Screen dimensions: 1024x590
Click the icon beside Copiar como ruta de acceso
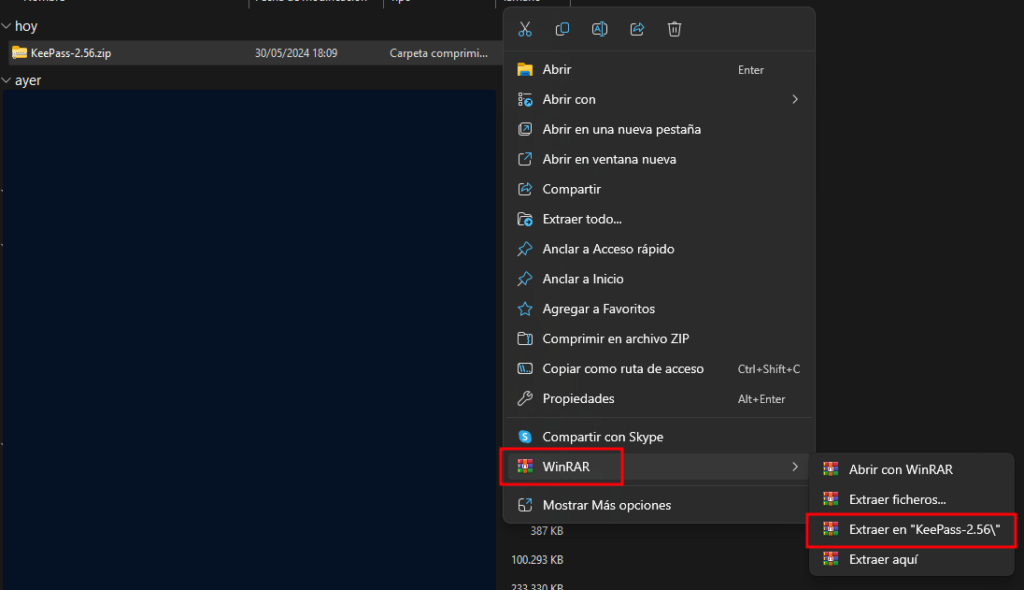[x=525, y=369]
